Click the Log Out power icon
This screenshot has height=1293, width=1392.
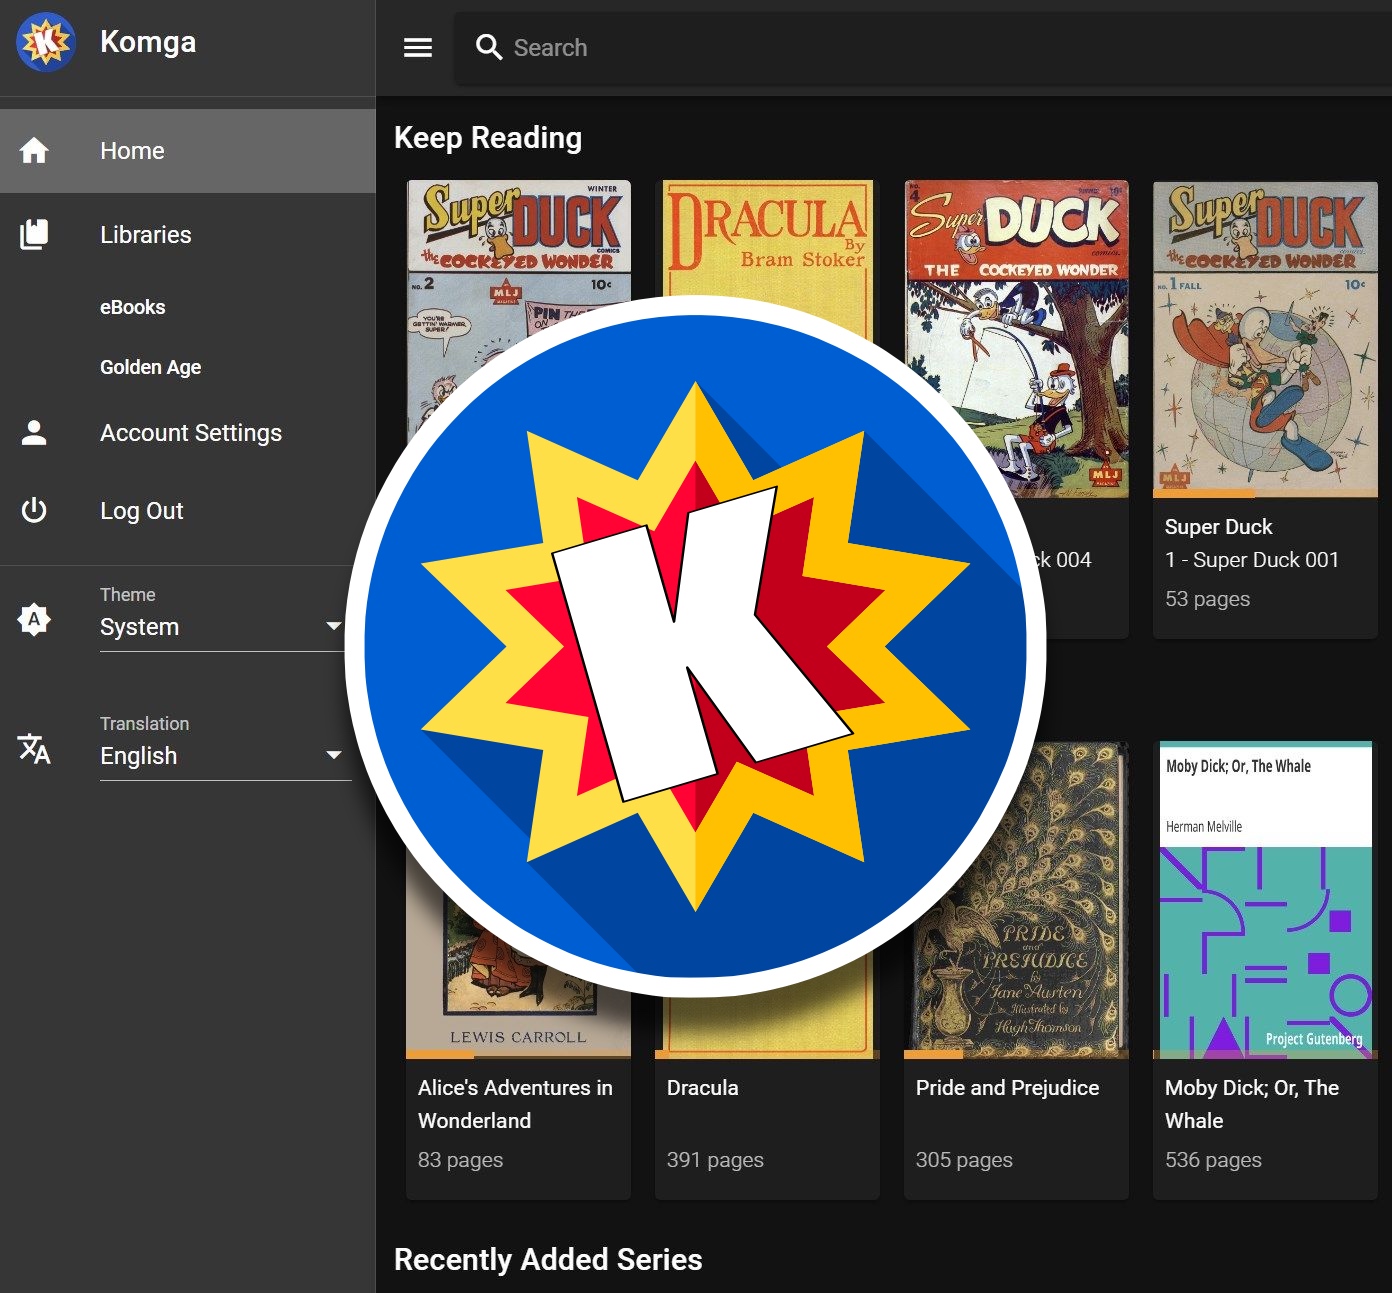34,511
